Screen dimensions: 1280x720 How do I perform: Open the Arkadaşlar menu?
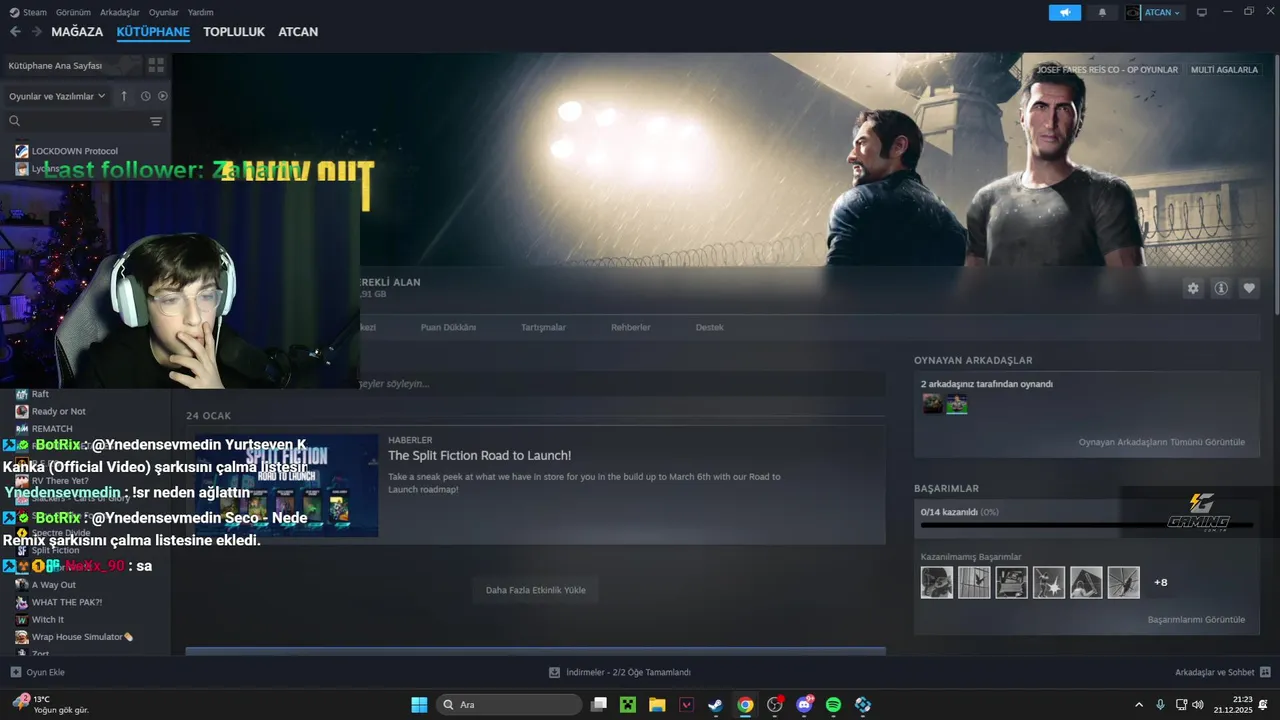point(120,12)
